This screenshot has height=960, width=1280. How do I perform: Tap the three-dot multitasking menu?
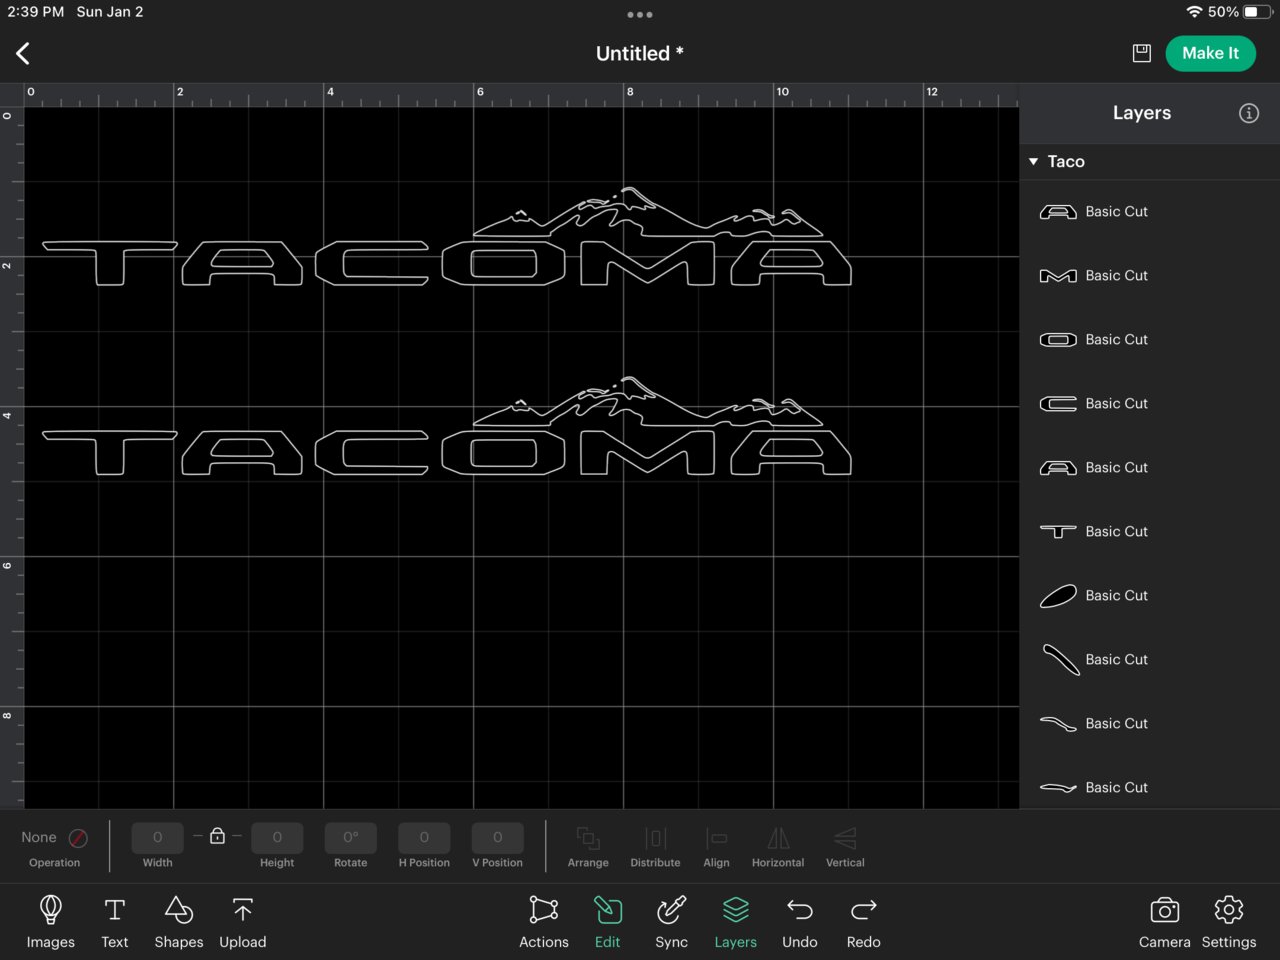point(640,15)
